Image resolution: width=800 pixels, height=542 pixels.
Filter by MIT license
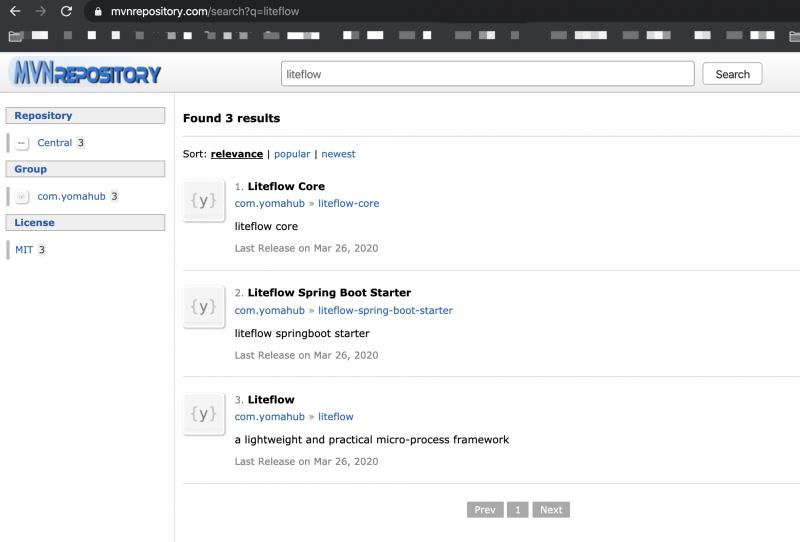(24, 250)
